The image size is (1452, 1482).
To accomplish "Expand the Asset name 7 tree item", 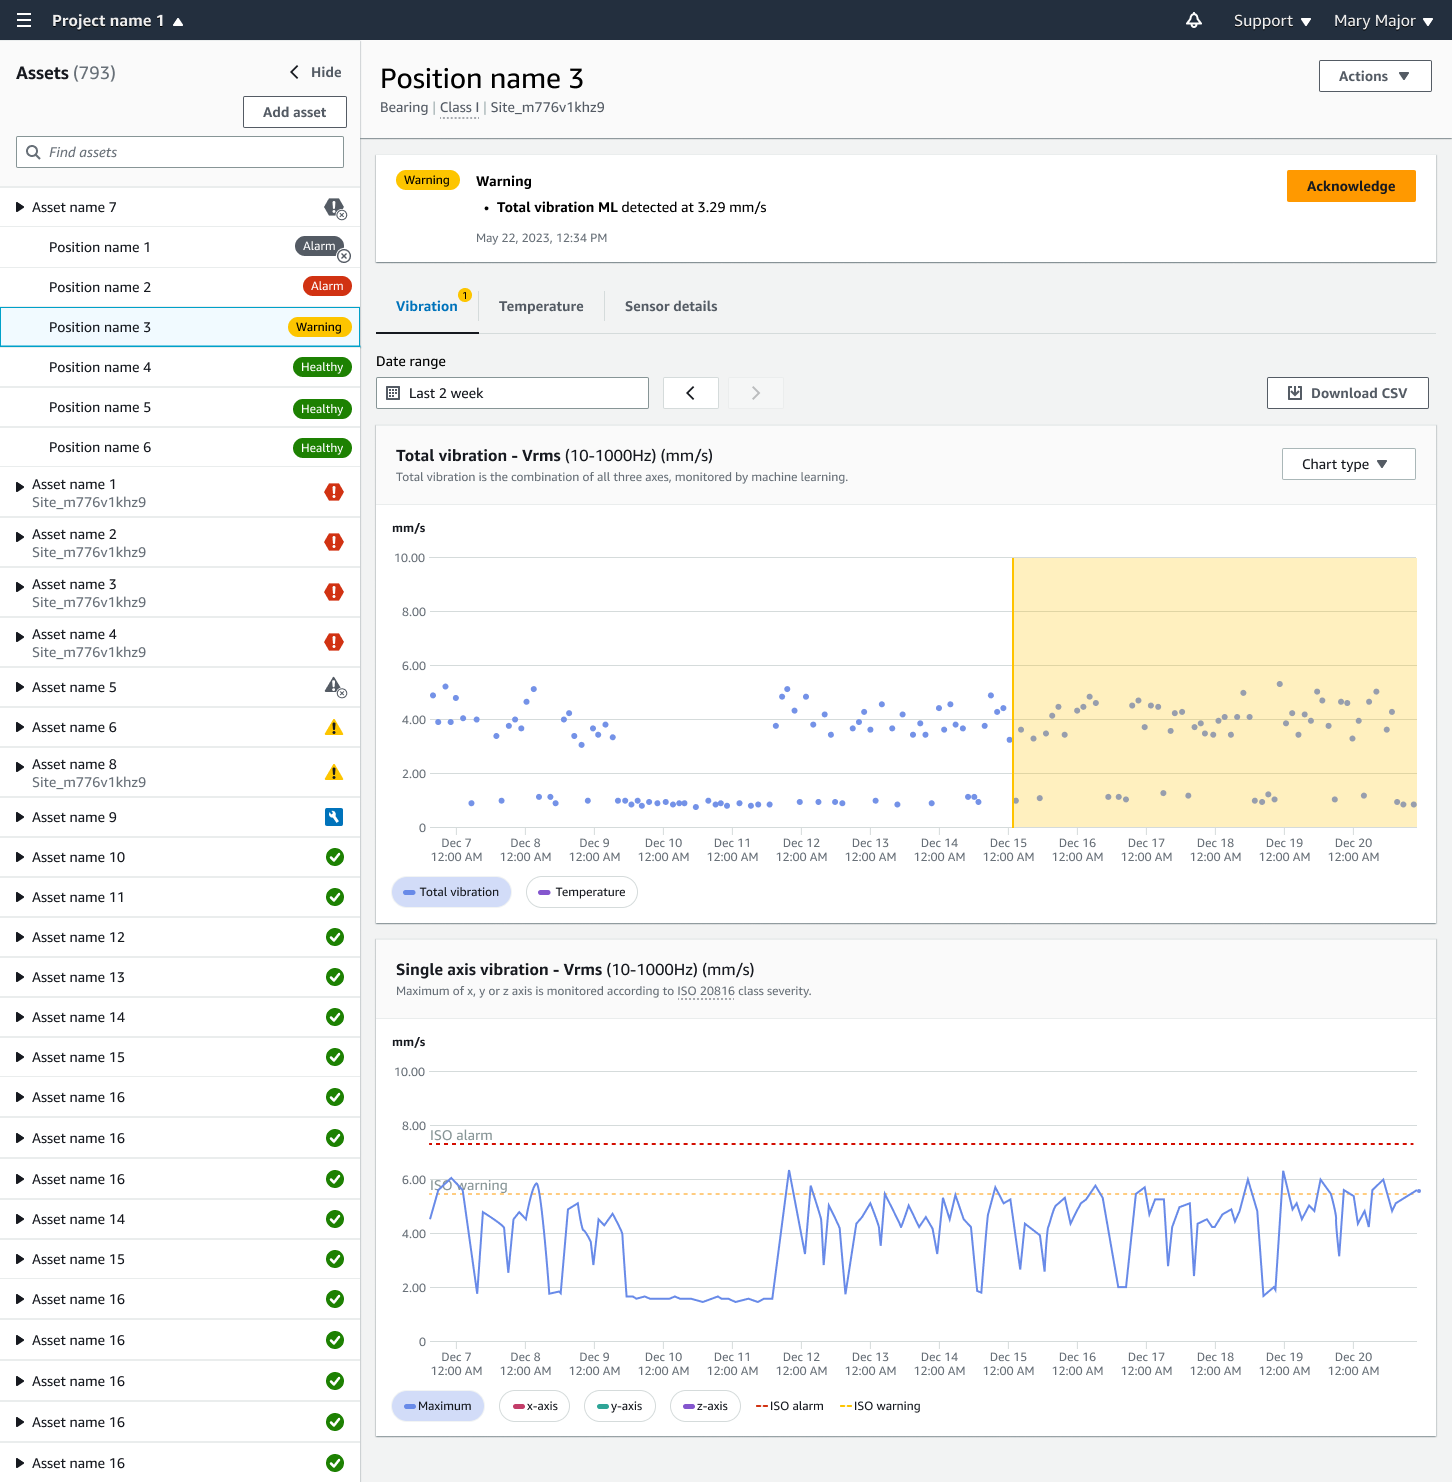I will (x=19, y=207).
